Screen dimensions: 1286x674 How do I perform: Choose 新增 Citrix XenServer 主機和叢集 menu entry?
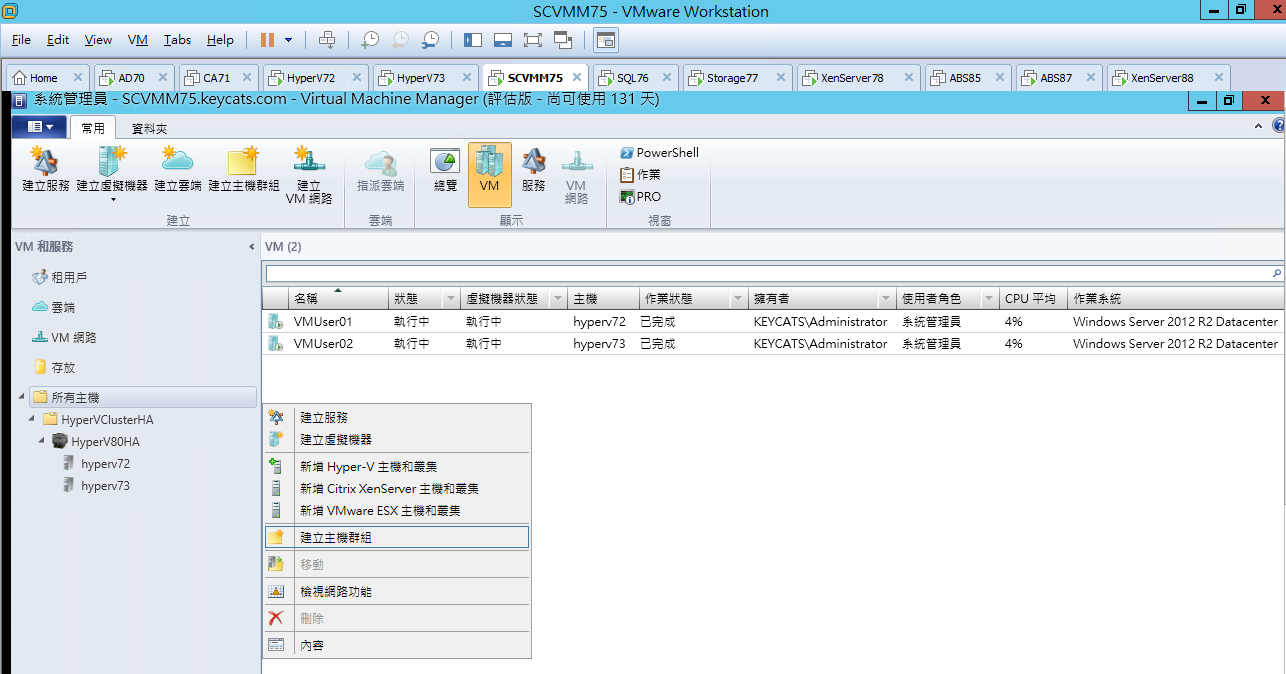[x=397, y=488]
